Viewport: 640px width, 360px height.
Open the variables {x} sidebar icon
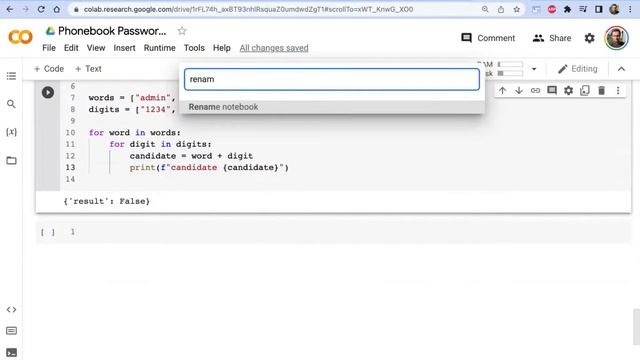click(11, 132)
